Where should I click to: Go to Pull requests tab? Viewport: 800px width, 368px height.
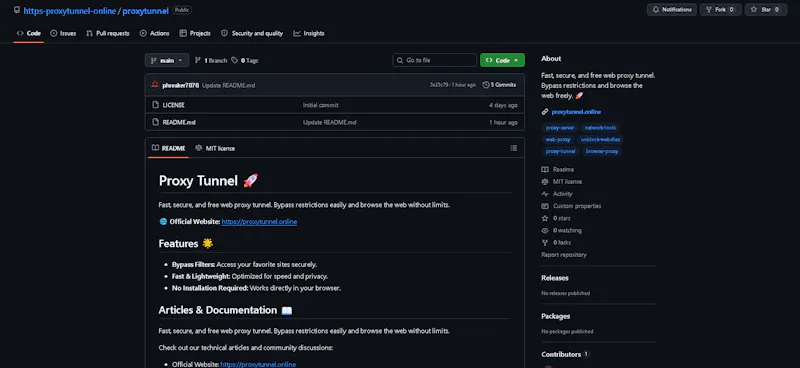coord(108,33)
